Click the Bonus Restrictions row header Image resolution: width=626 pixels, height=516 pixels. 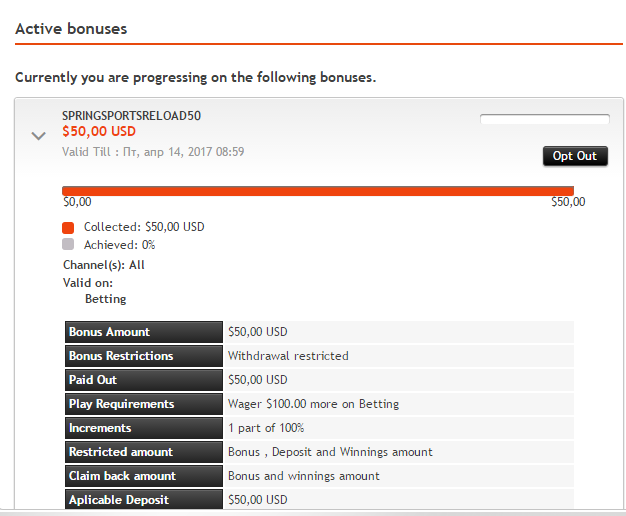144,356
